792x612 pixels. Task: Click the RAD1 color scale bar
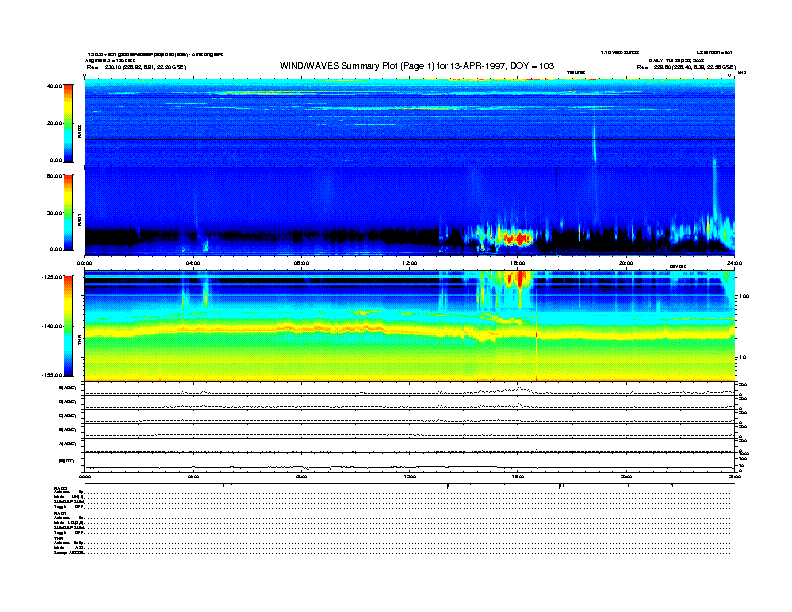click(68, 213)
